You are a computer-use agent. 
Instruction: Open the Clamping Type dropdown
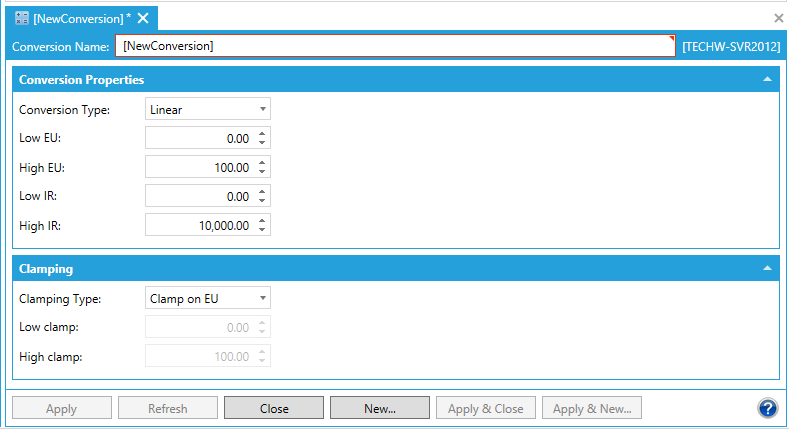(207, 298)
